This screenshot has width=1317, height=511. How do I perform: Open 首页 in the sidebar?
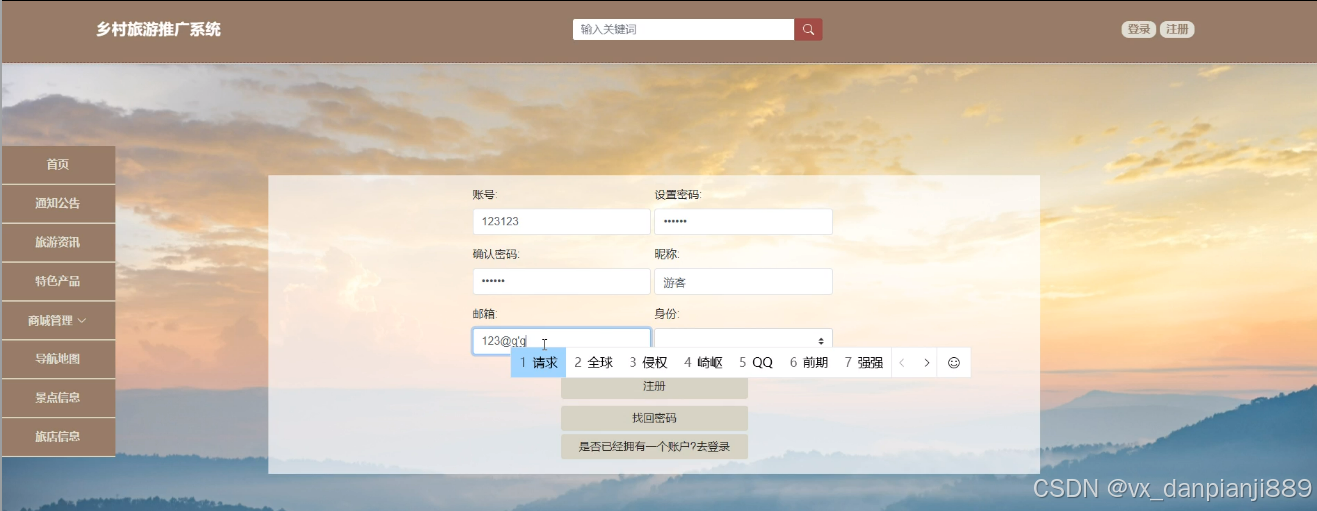tap(58, 165)
